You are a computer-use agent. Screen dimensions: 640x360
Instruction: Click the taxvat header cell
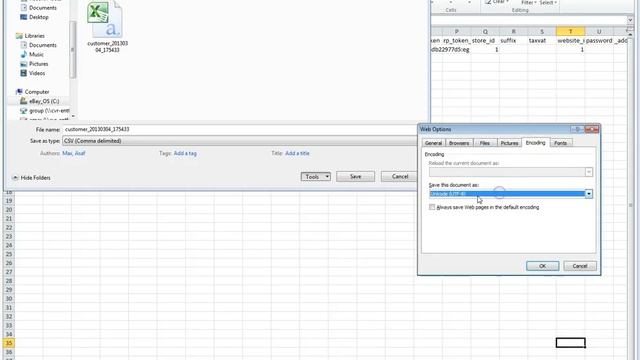pyautogui.click(x=542, y=40)
